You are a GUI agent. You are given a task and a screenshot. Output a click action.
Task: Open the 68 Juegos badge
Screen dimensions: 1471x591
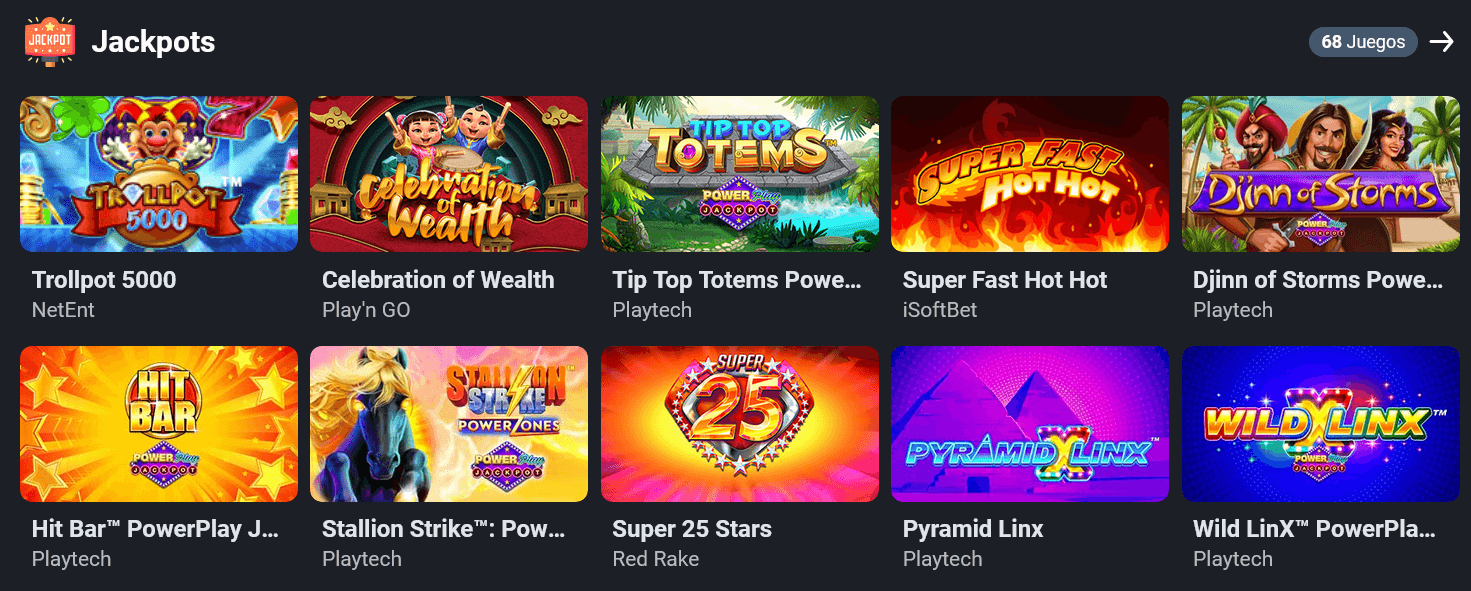pos(1362,42)
